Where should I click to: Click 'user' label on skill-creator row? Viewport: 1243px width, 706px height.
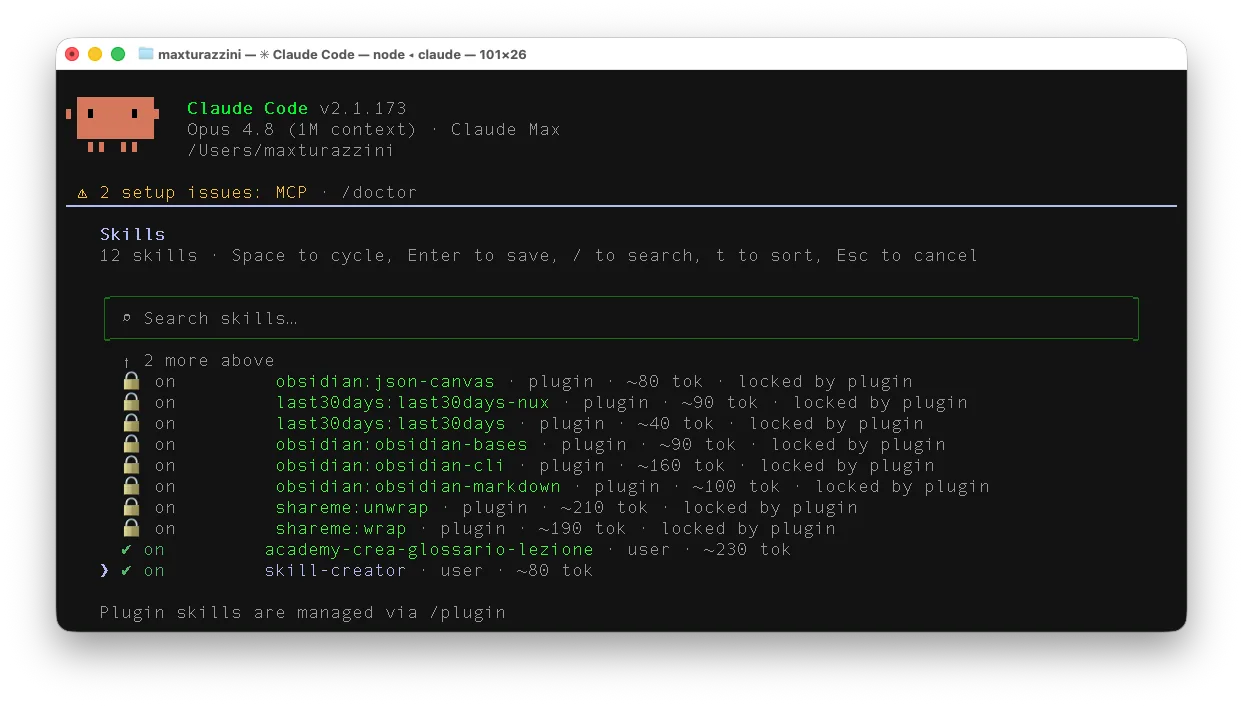(462, 570)
